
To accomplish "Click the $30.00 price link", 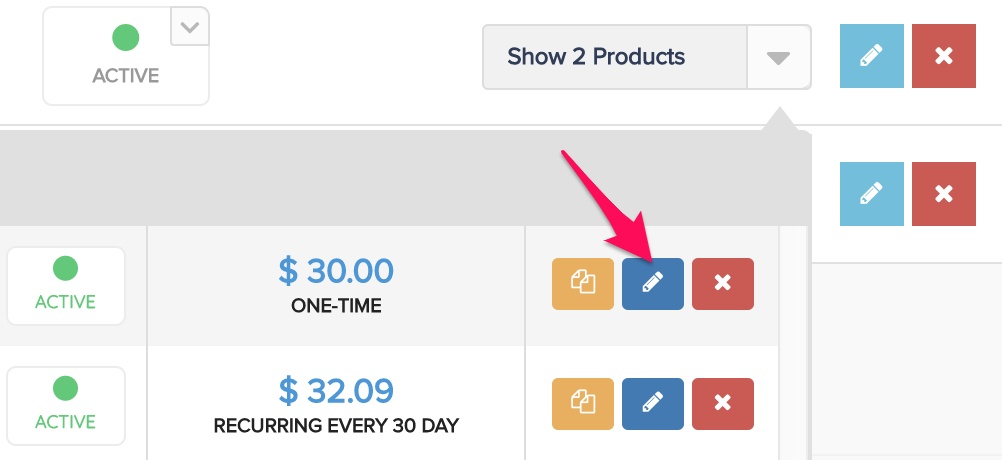I will (x=336, y=271).
